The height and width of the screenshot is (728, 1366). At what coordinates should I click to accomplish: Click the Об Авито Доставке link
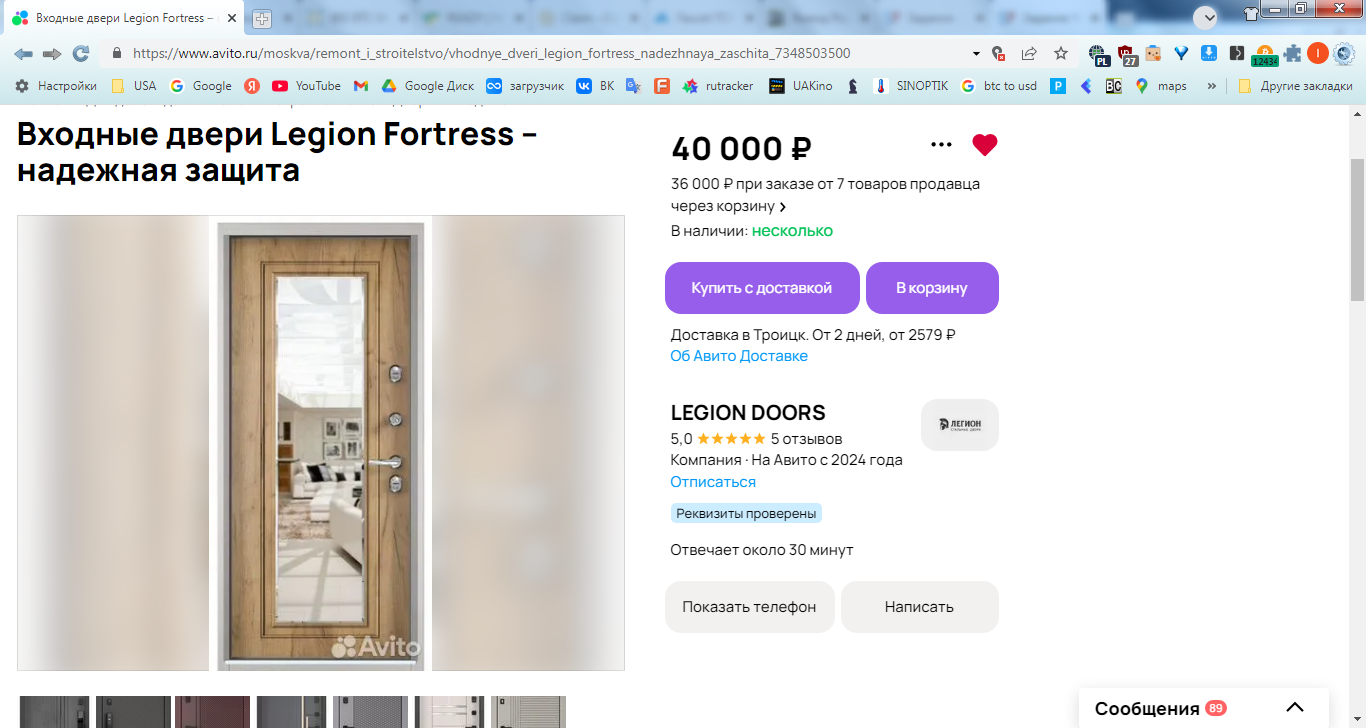pyautogui.click(x=739, y=356)
